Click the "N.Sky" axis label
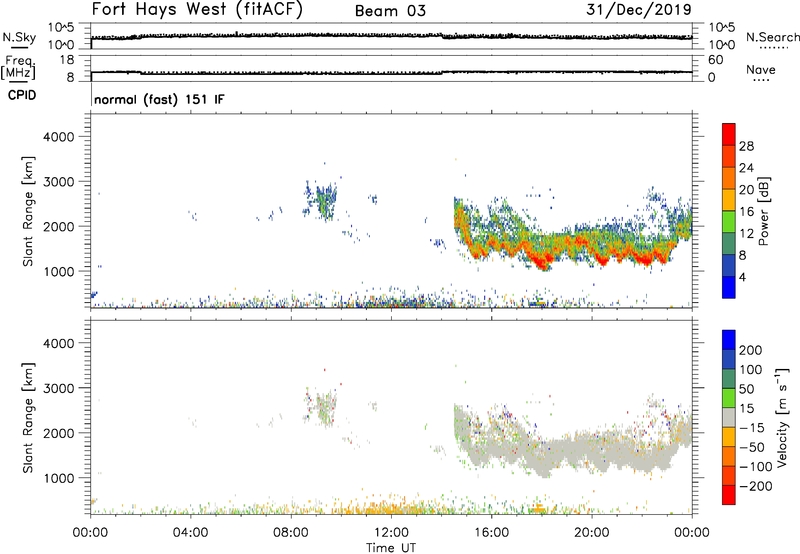Screen dimensions: 800x554 19,37
